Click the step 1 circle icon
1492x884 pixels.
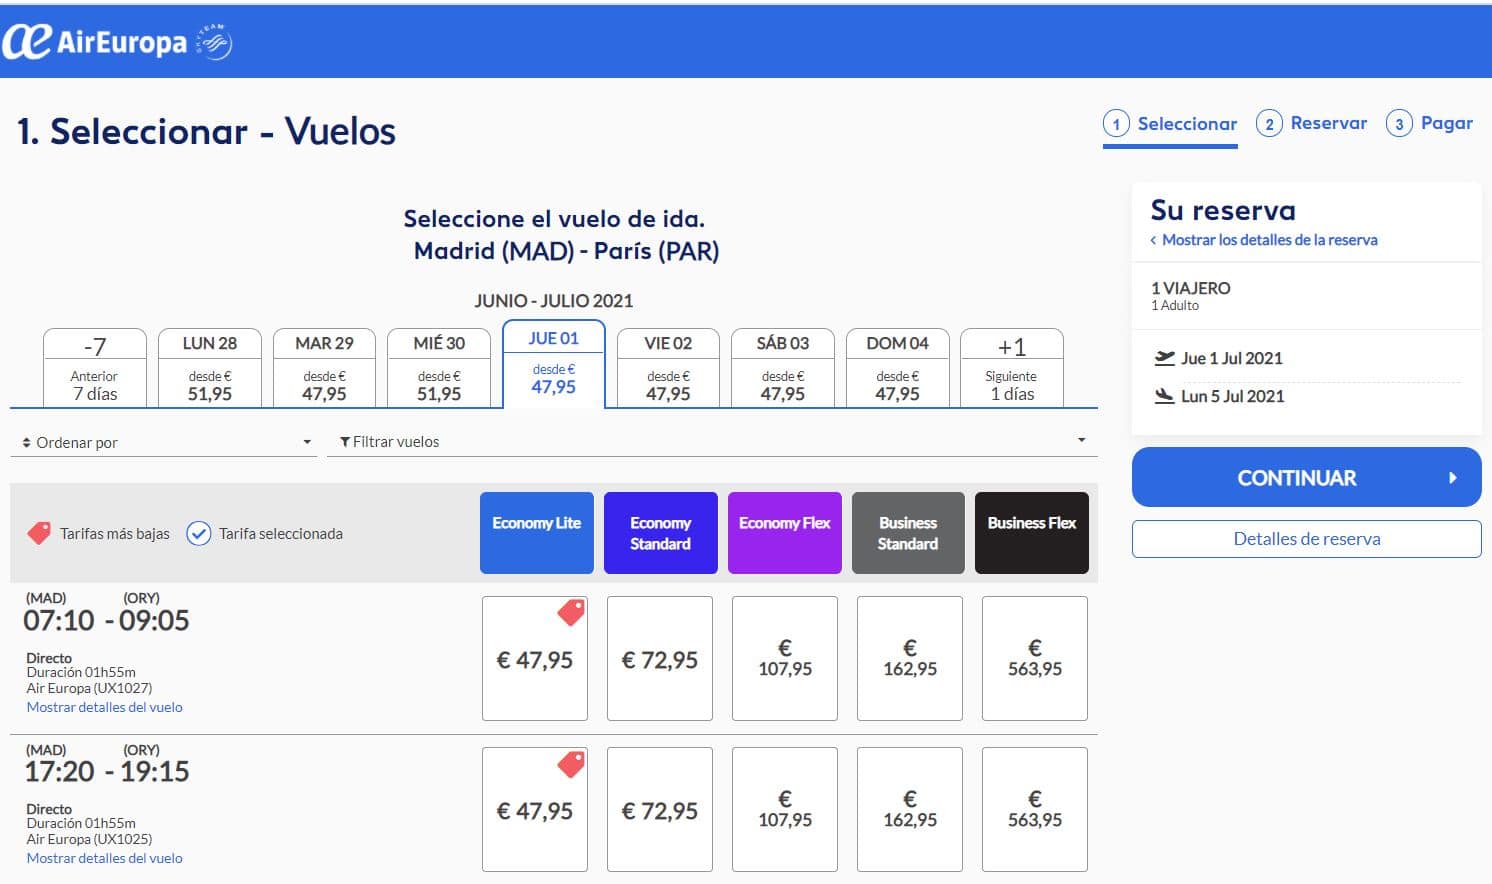[1116, 124]
